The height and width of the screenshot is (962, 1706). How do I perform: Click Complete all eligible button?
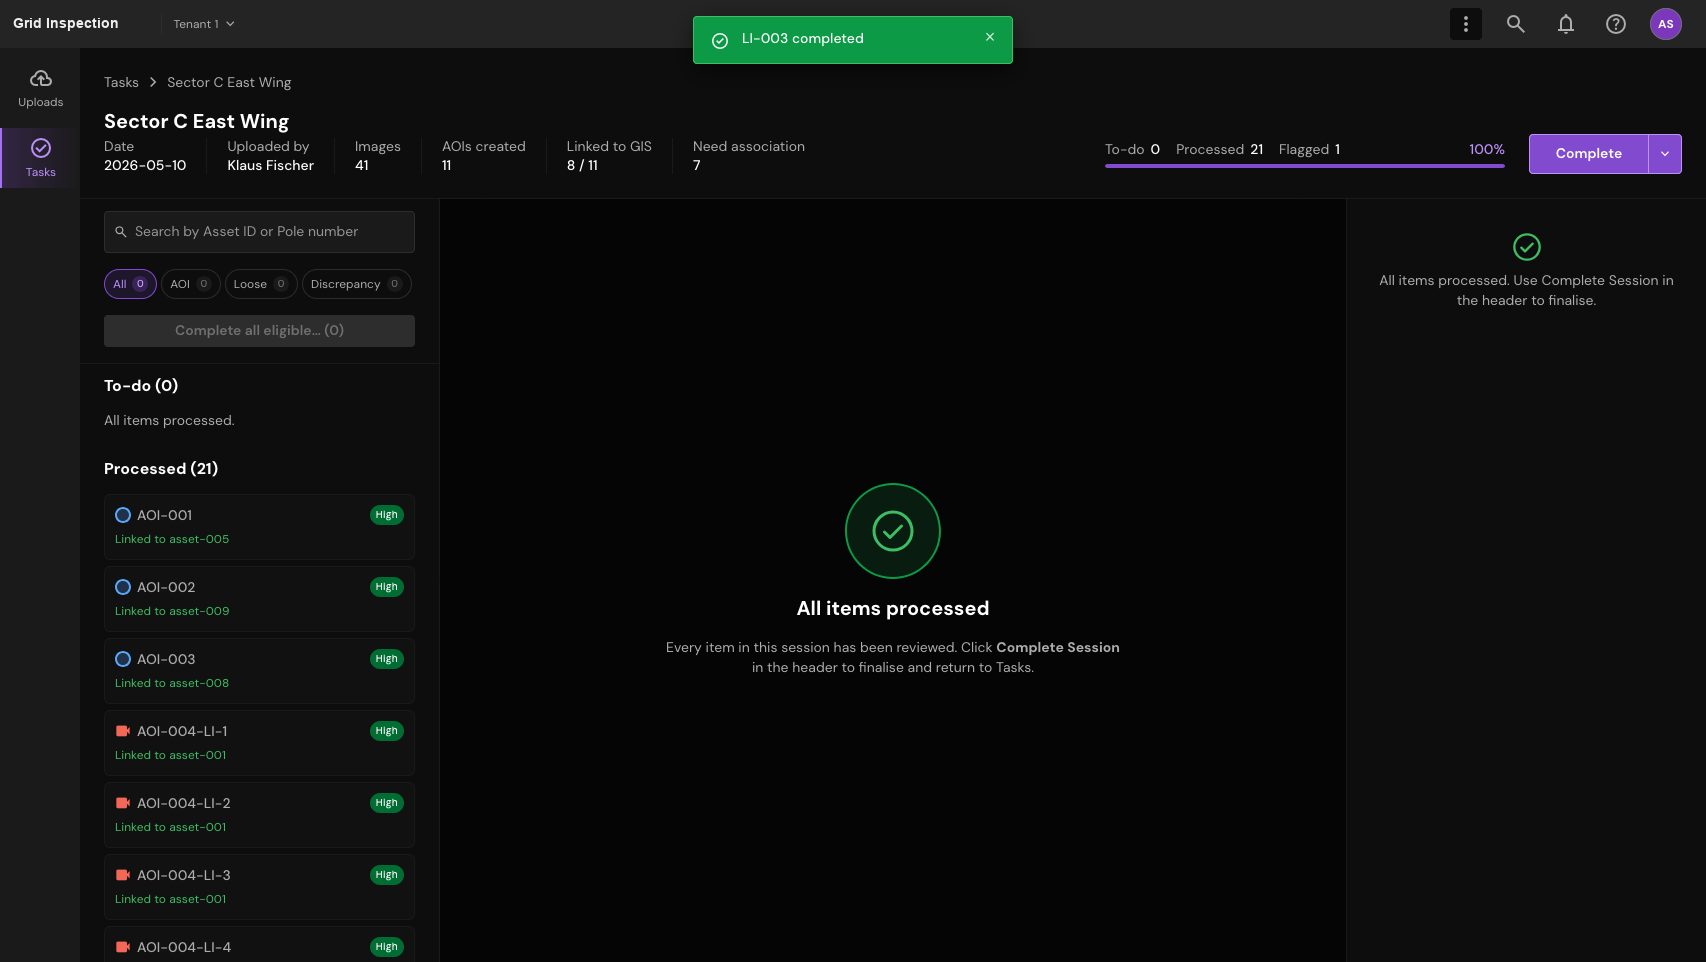(259, 331)
